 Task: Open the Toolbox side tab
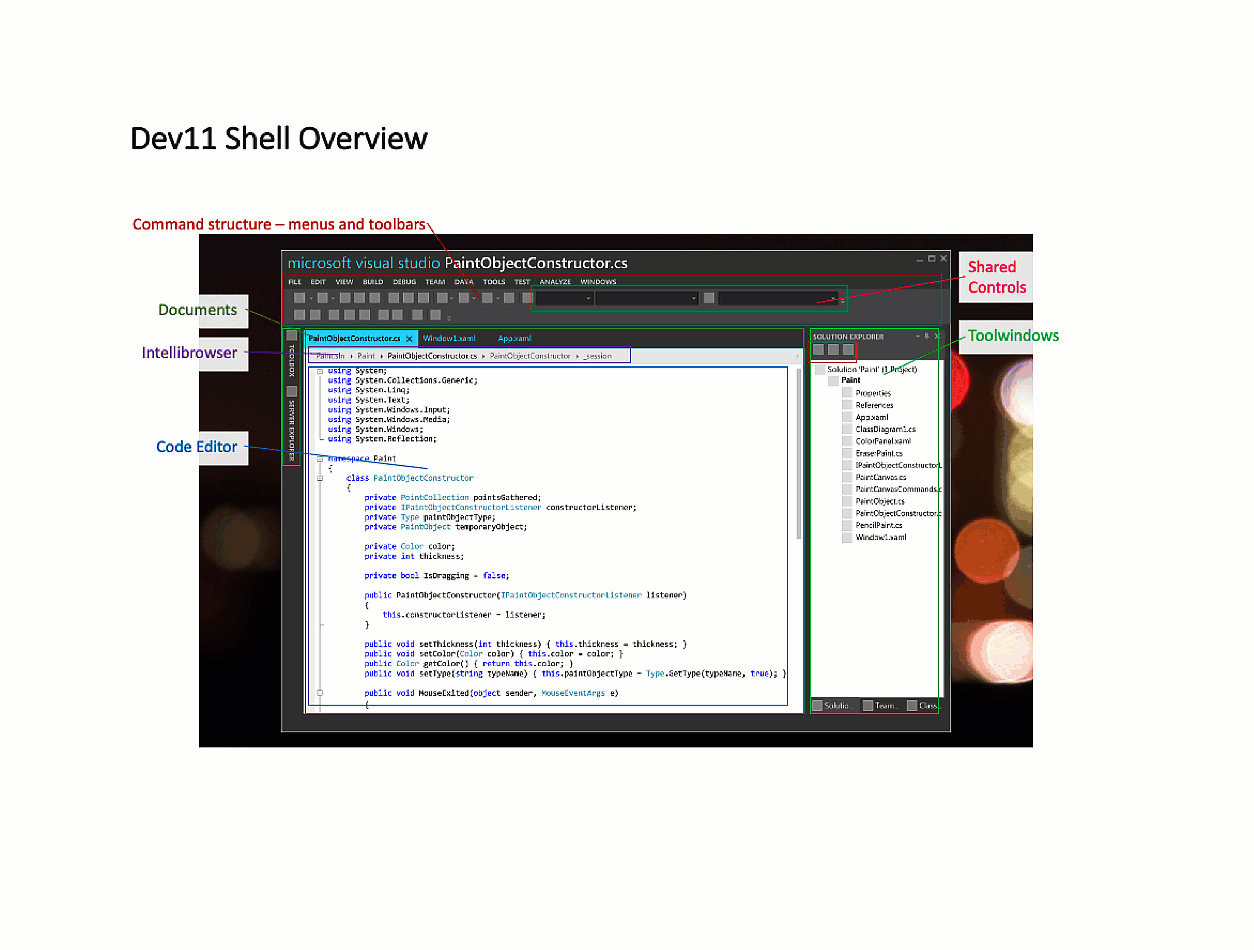291,355
